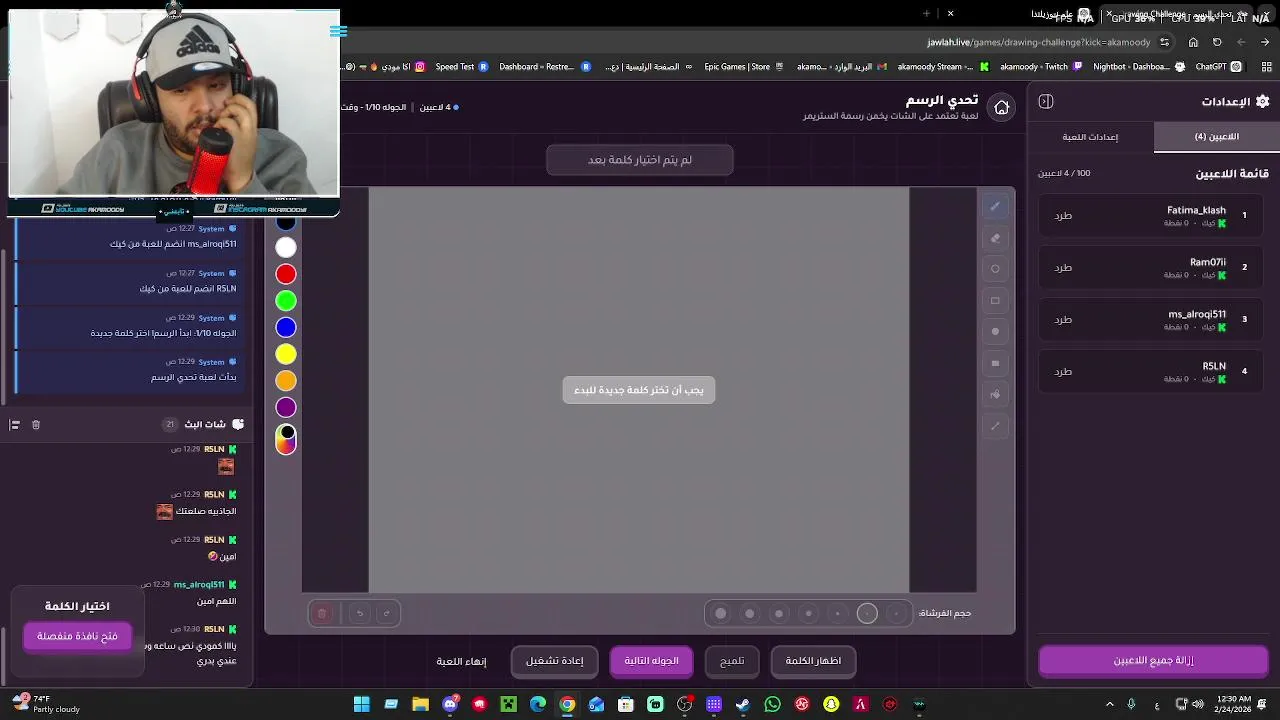
Task: Click the browser address bar URL
Action: point(1039,43)
